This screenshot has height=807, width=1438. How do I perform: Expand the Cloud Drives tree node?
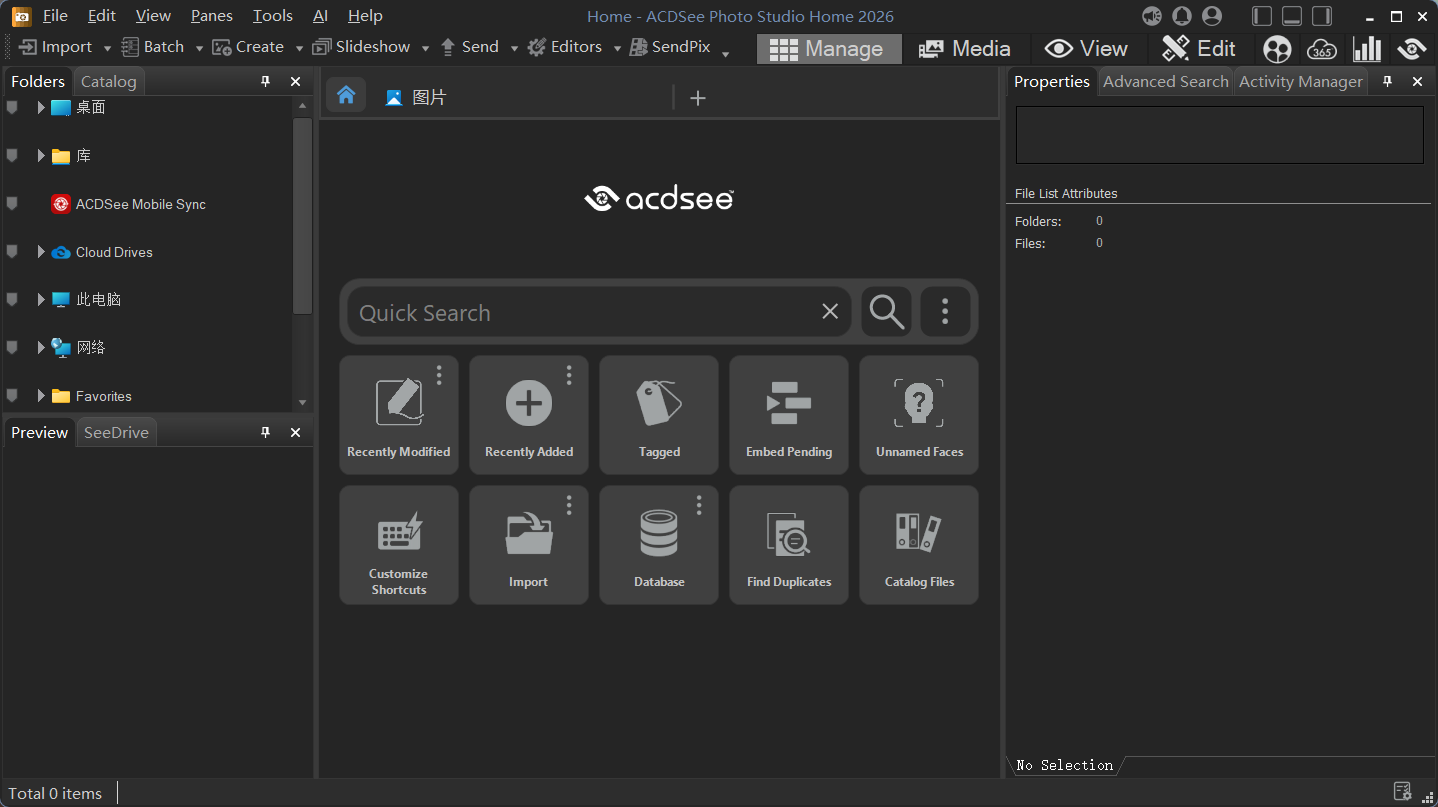41,252
